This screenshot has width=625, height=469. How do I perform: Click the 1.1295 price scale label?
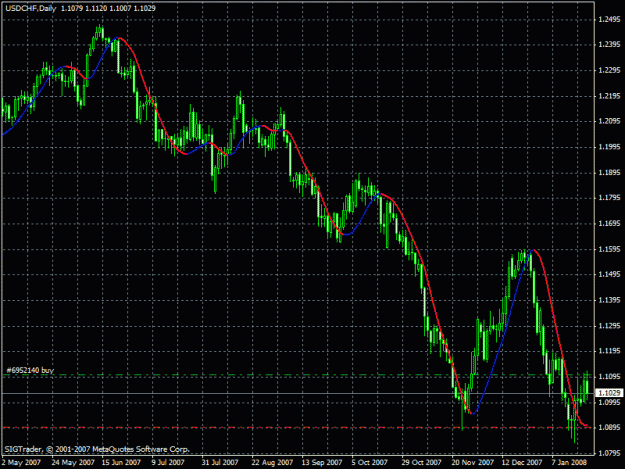tap(609, 326)
